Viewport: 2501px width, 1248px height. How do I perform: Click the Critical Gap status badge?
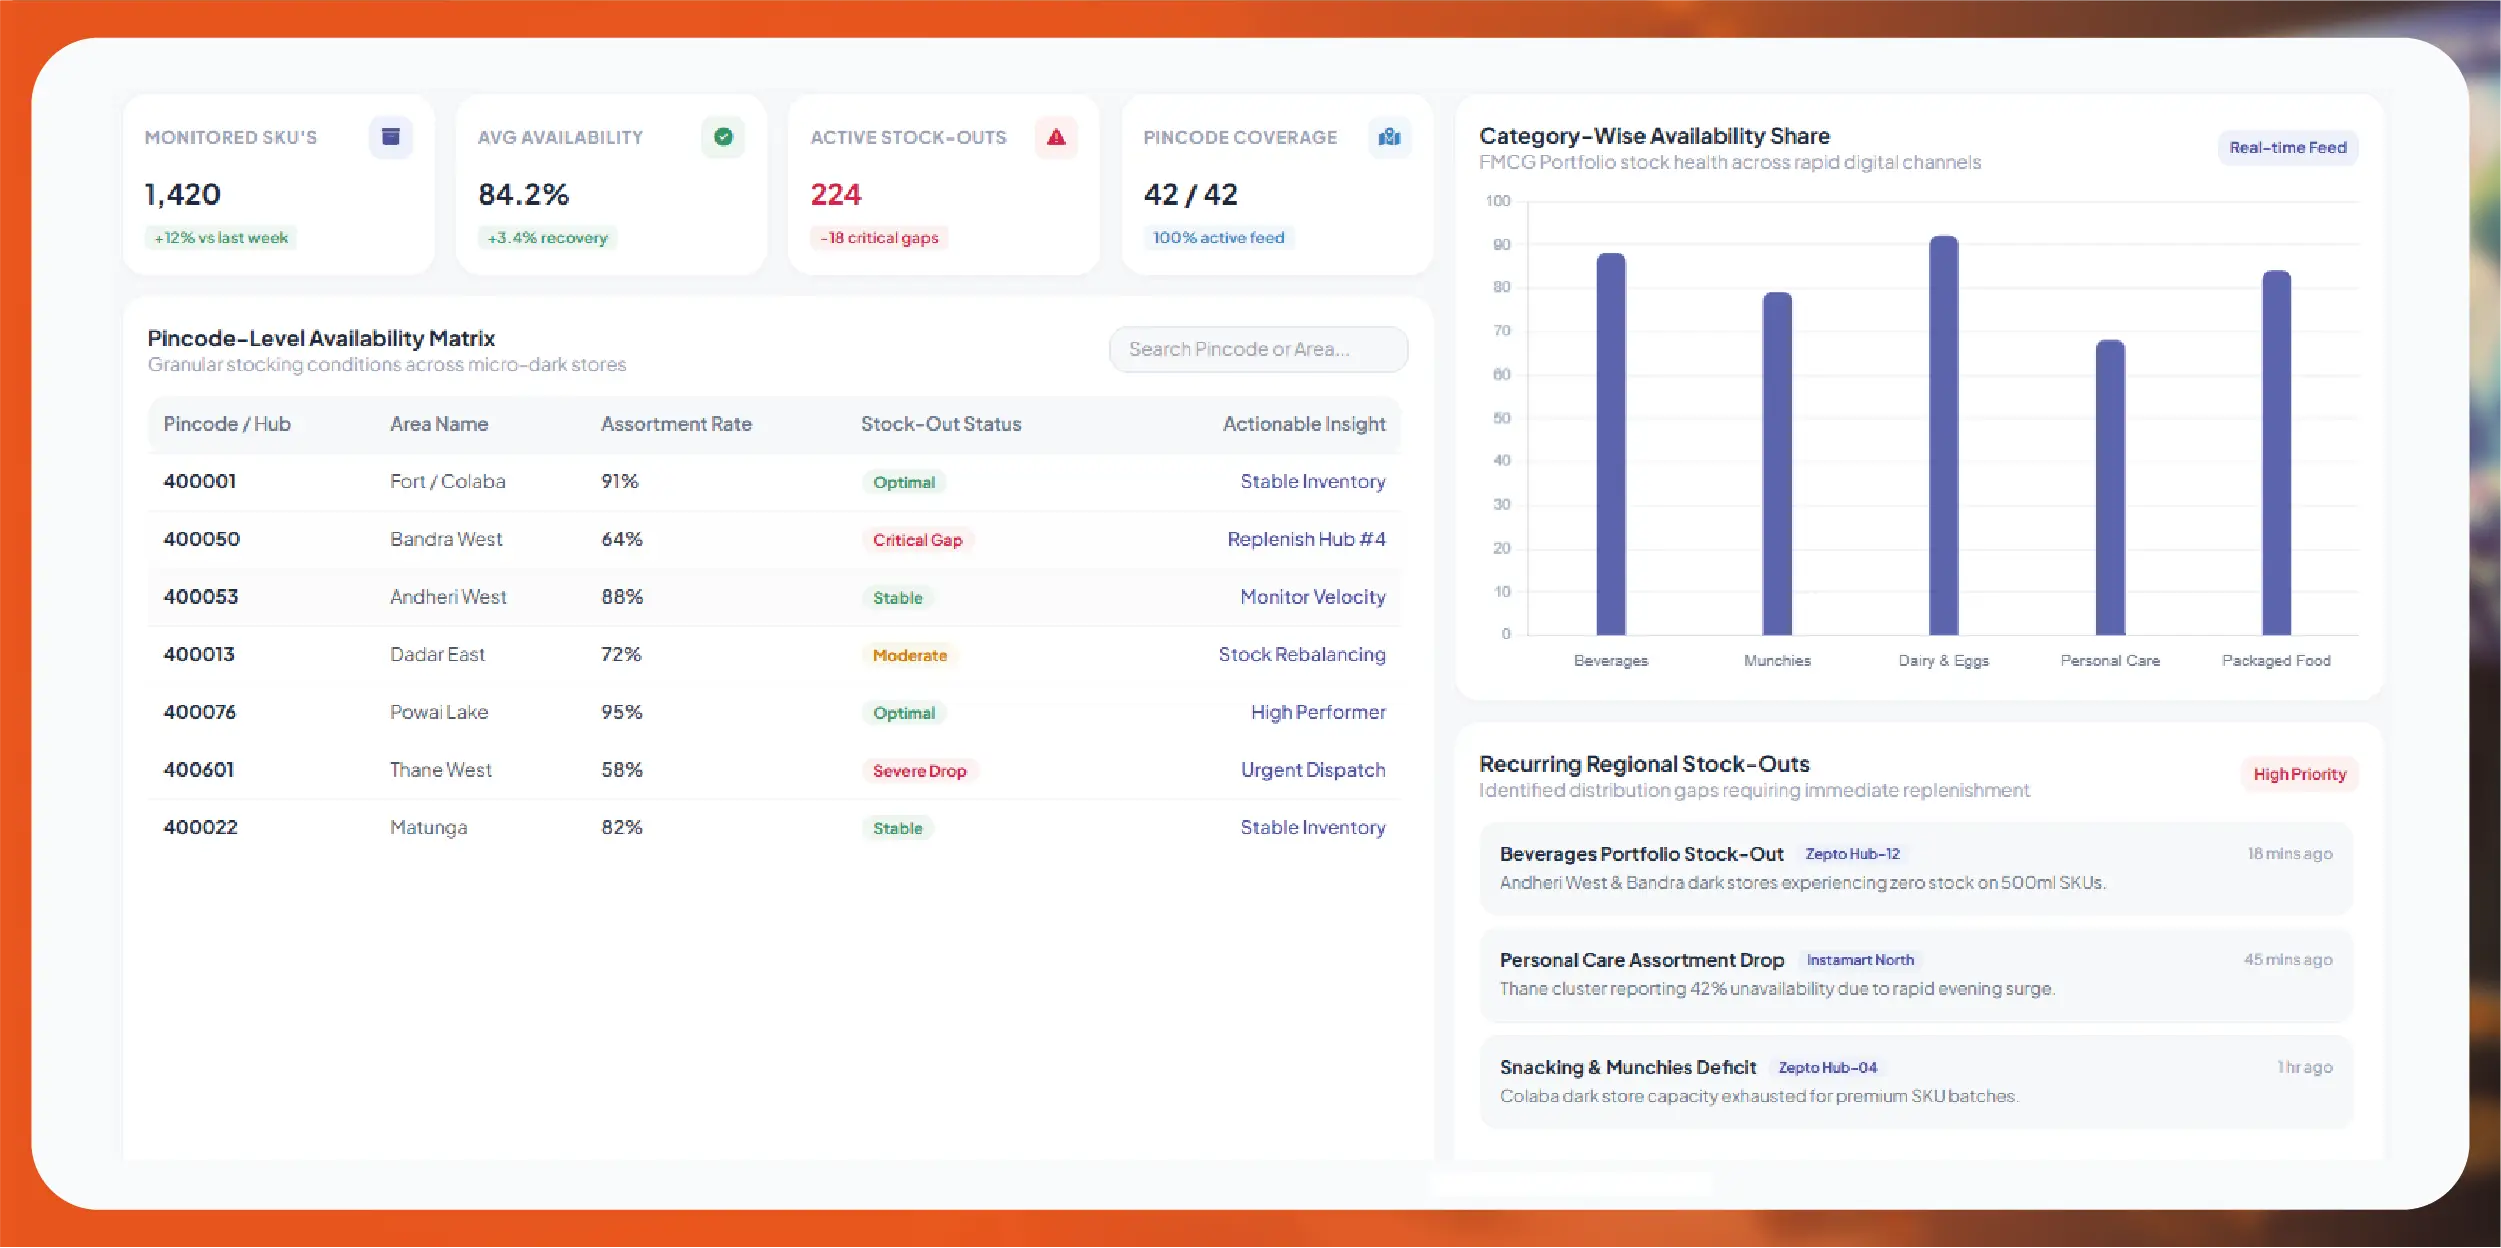click(917, 540)
